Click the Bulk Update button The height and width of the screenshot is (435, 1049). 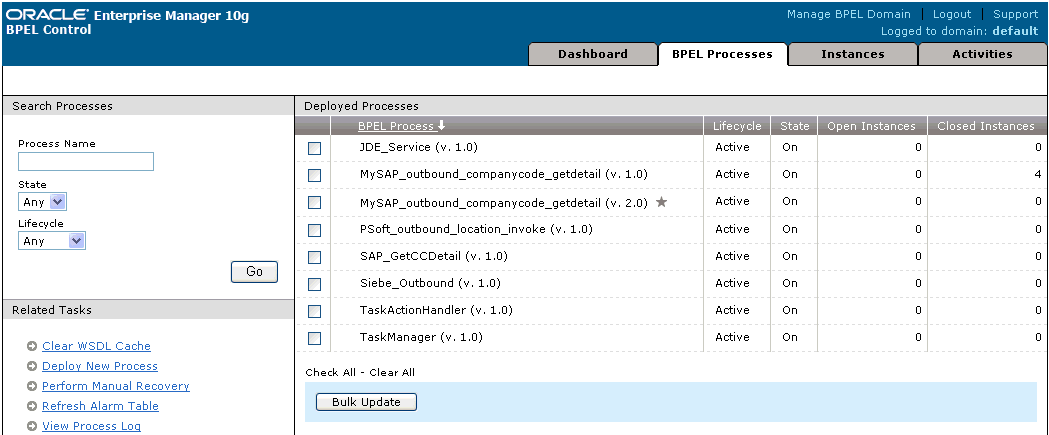(367, 402)
